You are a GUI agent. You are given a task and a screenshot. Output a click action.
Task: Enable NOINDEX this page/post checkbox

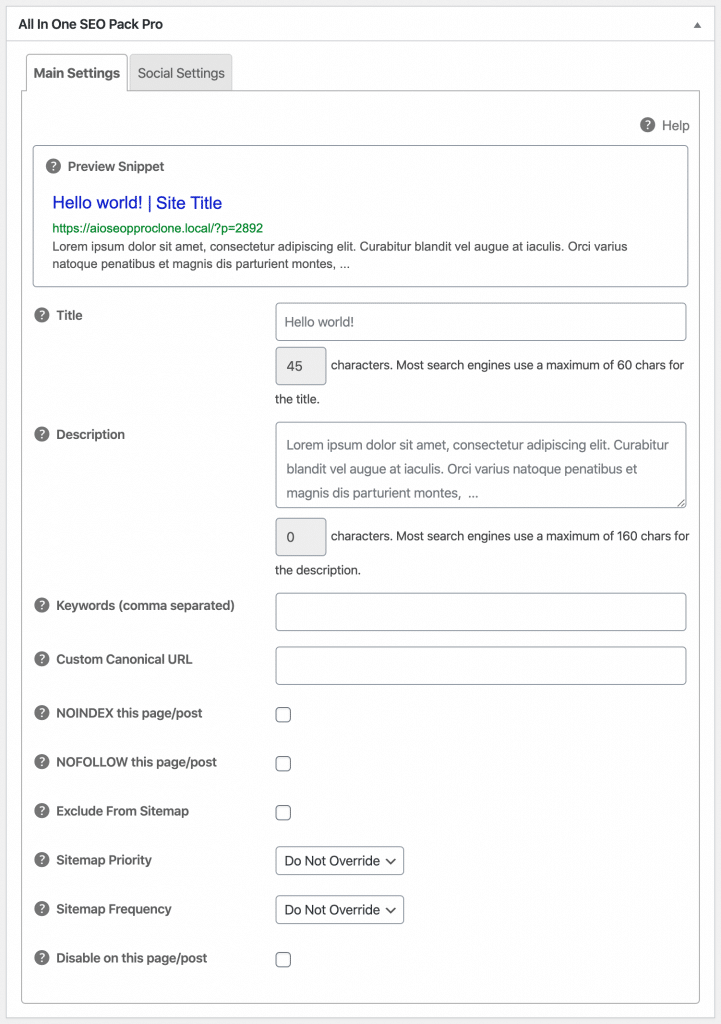283,714
